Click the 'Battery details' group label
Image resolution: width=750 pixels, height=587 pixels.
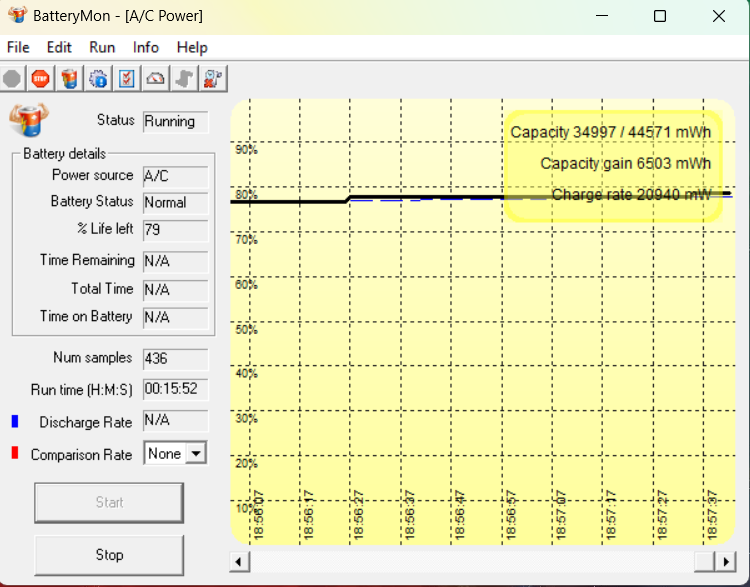[x=65, y=154]
